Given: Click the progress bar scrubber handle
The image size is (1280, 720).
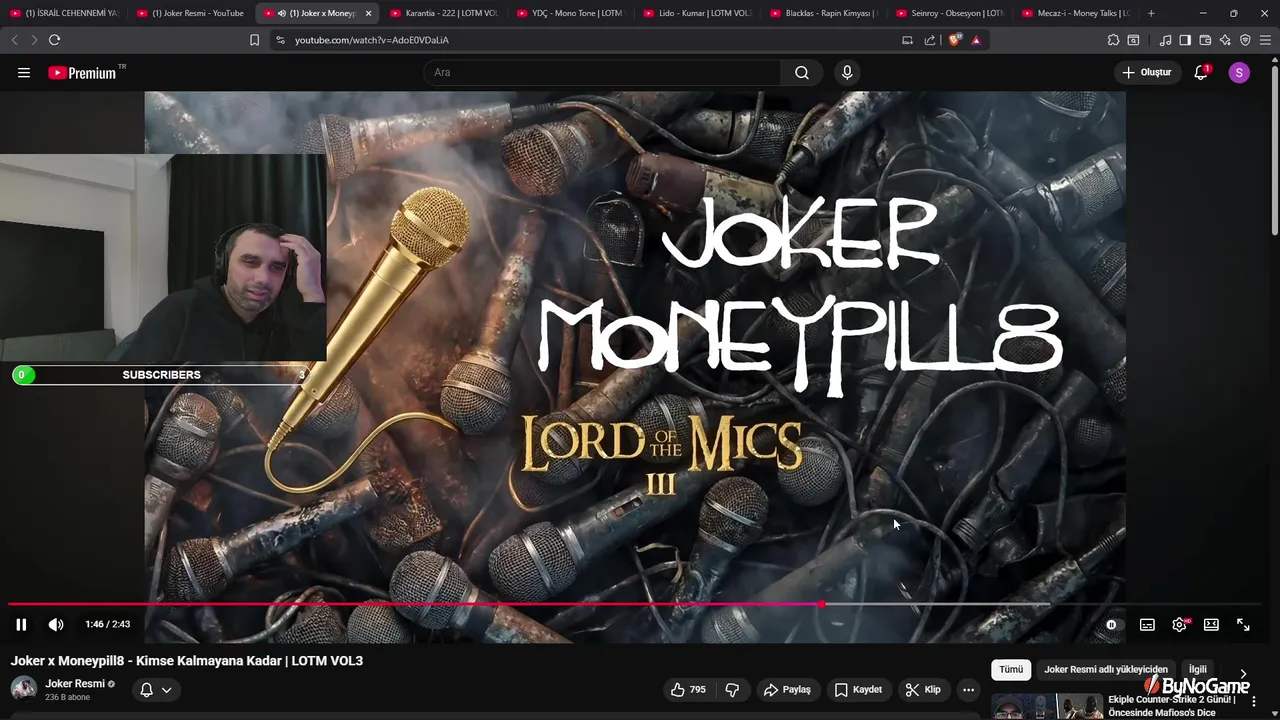Looking at the screenshot, I should point(822,604).
